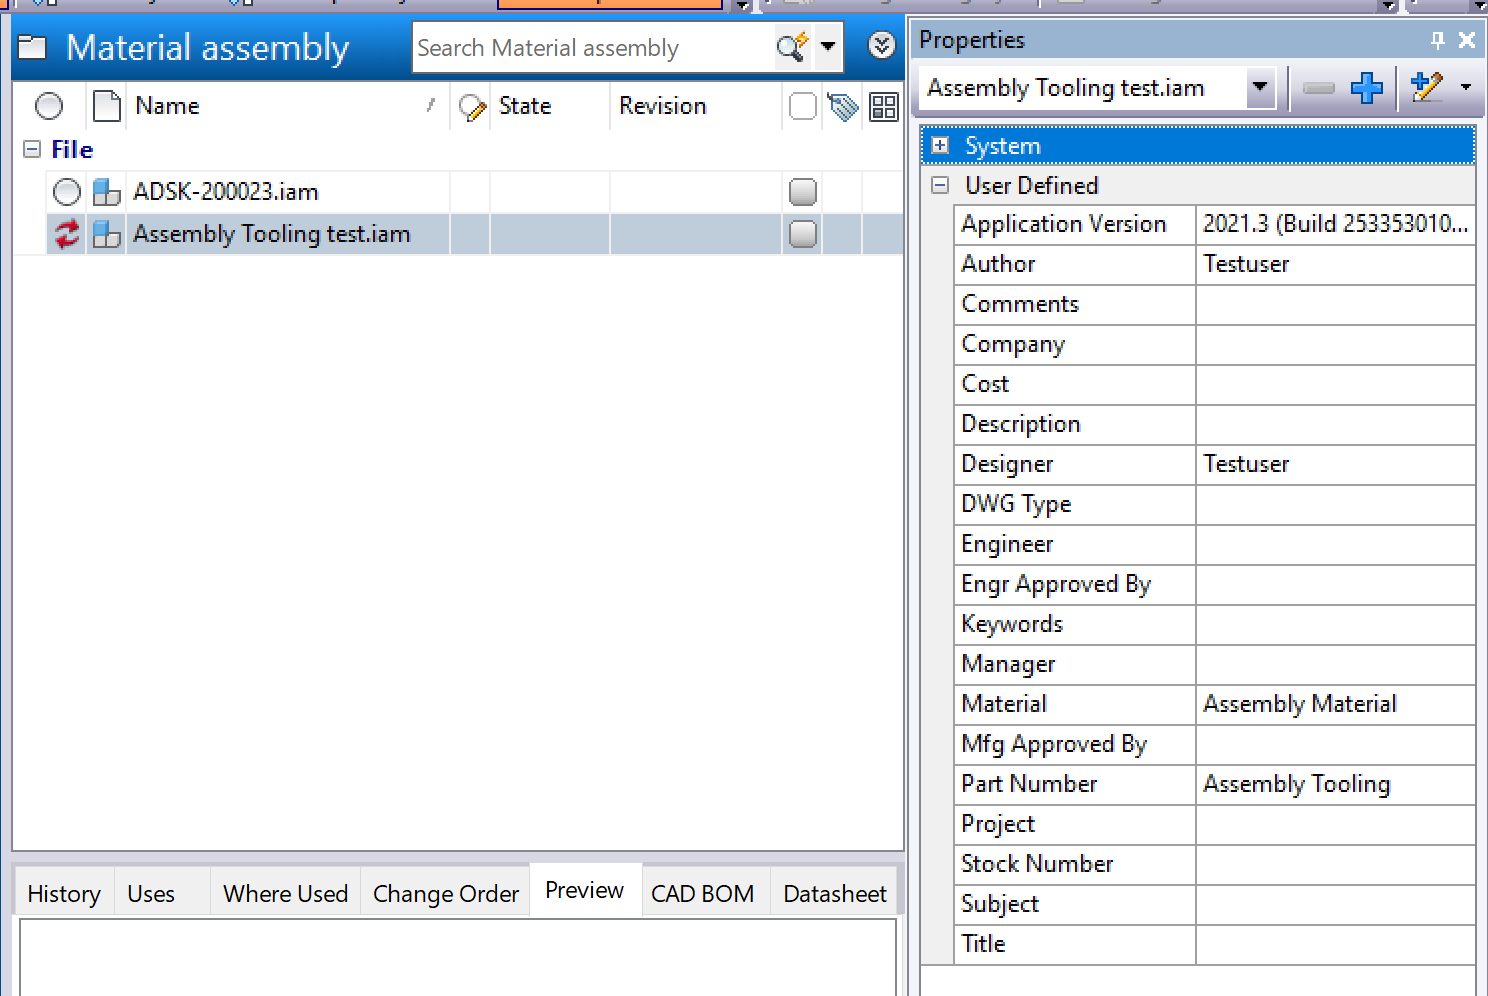
Task: Expand the System properties category
Action: (939, 145)
